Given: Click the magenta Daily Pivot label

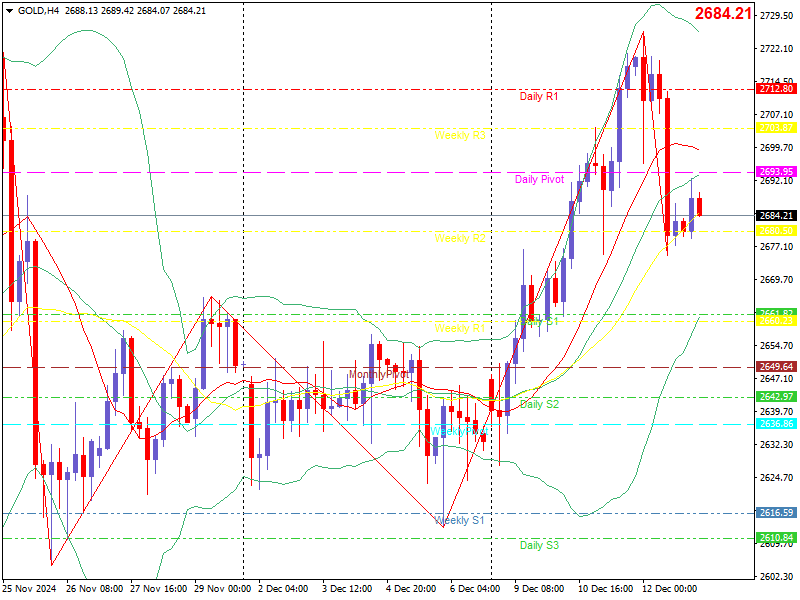Looking at the screenshot, I should 539,180.
